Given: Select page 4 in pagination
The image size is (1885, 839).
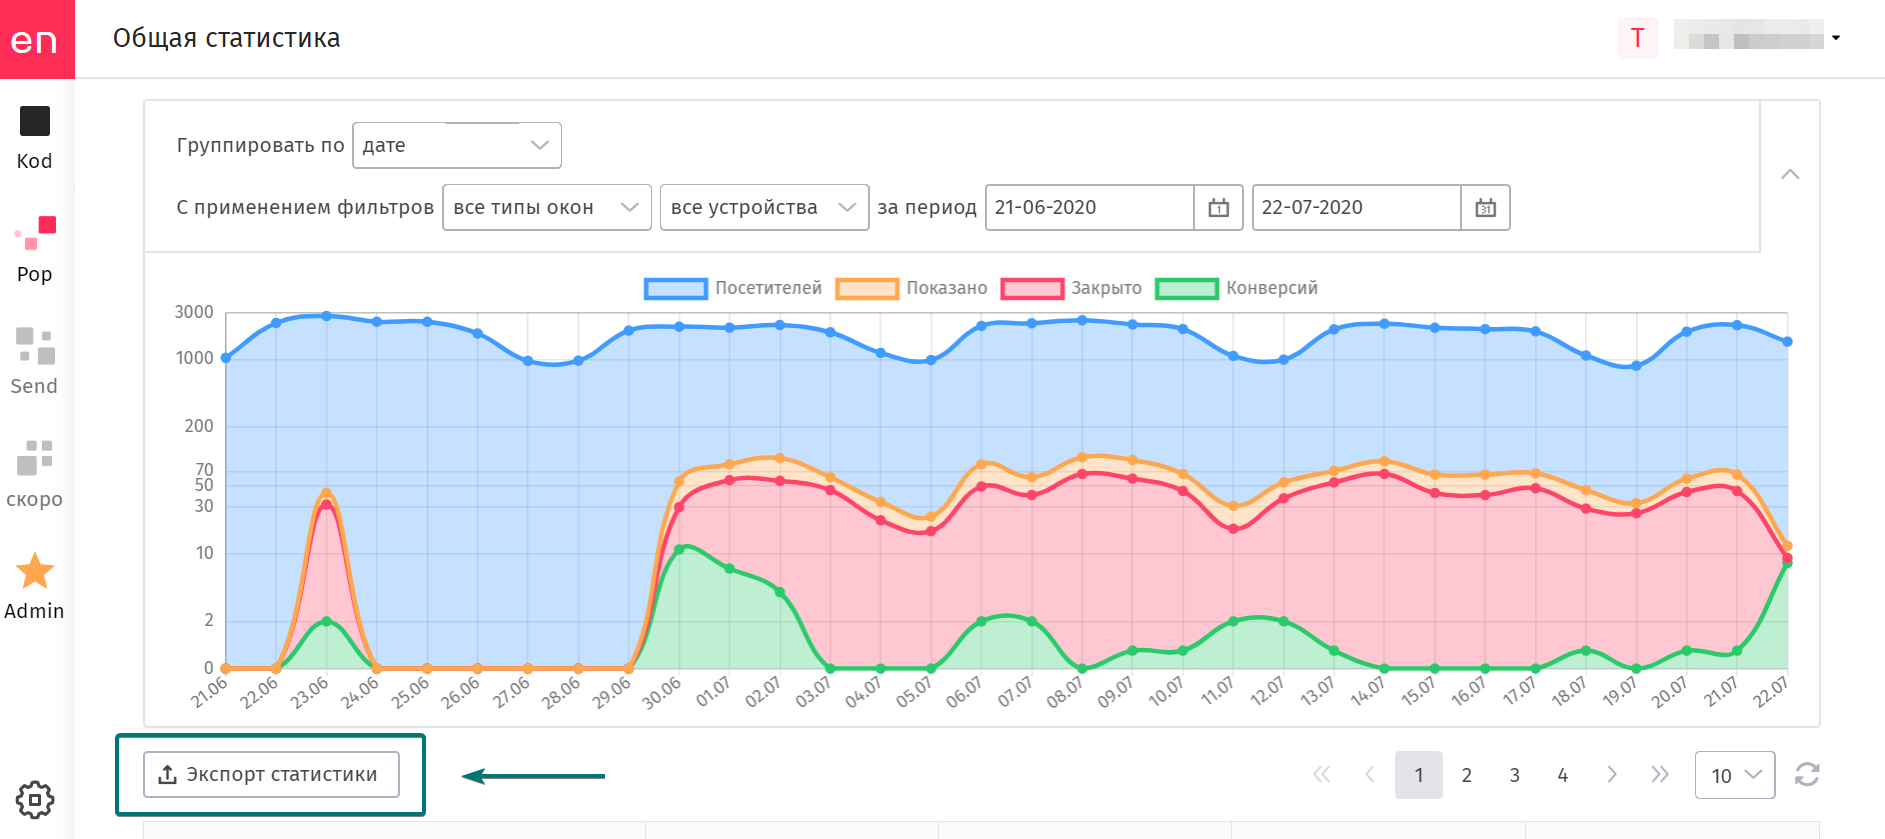Looking at the screenshot, I should [x=1563, y=775].
